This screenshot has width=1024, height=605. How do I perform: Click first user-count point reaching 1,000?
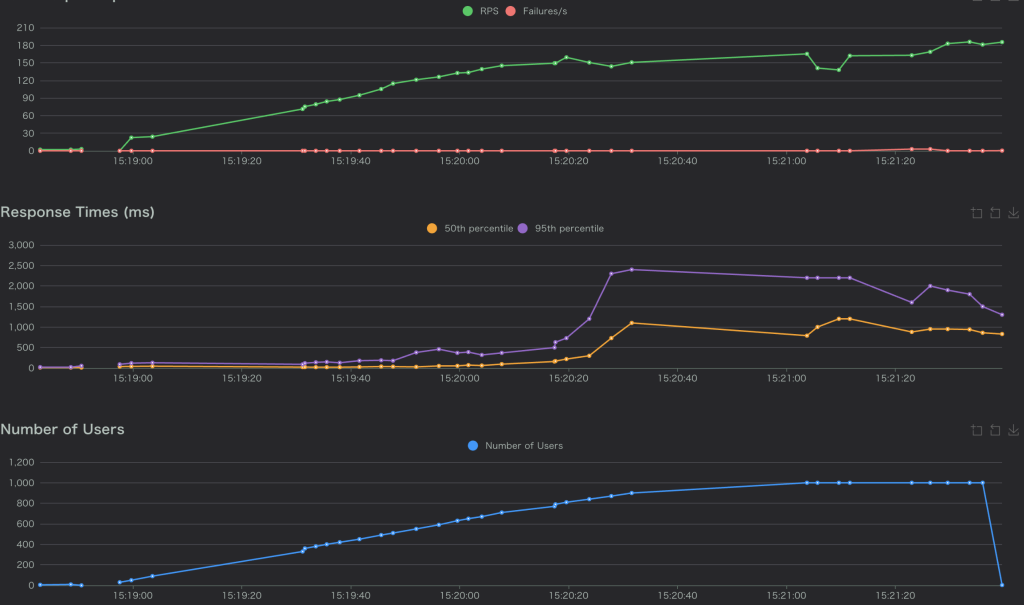(806, 483)
